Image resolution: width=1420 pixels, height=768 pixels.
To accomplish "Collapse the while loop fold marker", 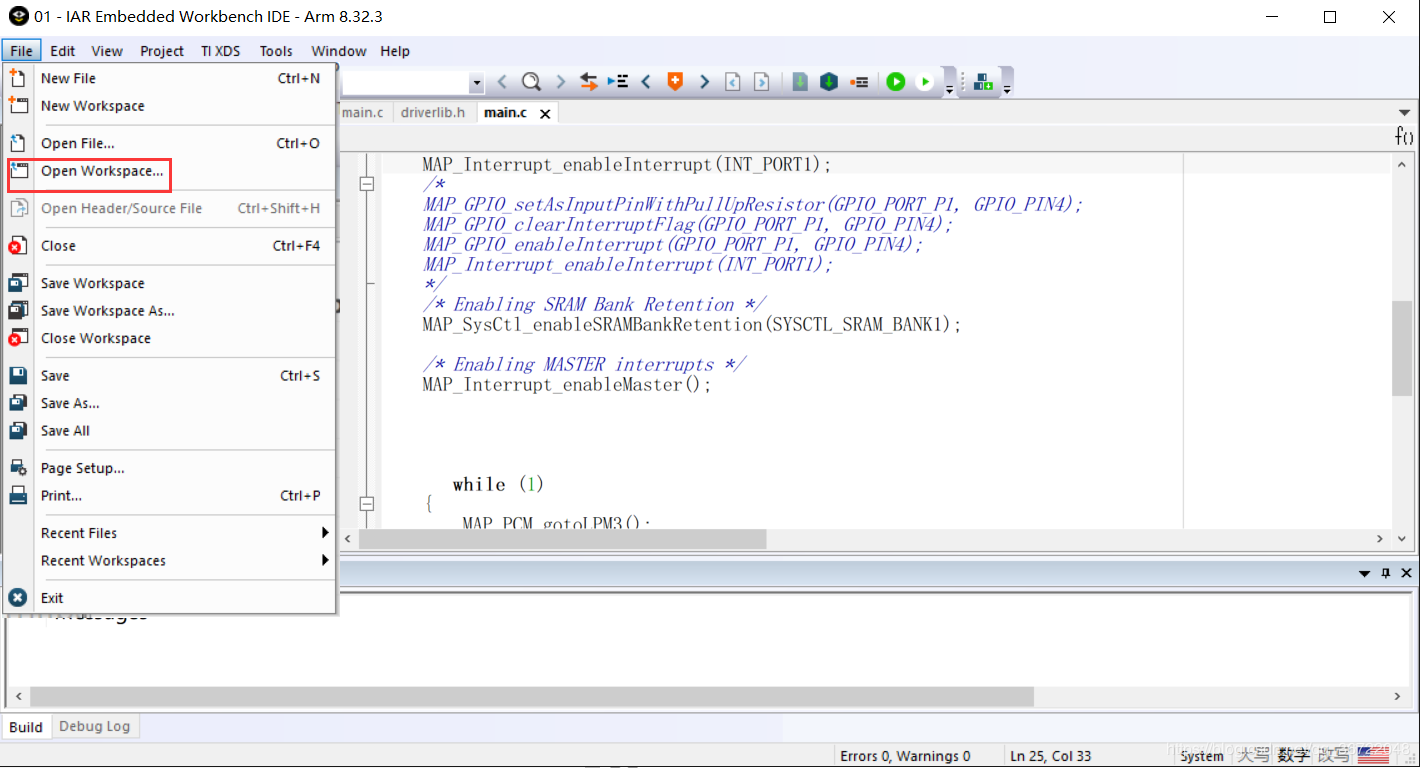I will tap(367, 504).
